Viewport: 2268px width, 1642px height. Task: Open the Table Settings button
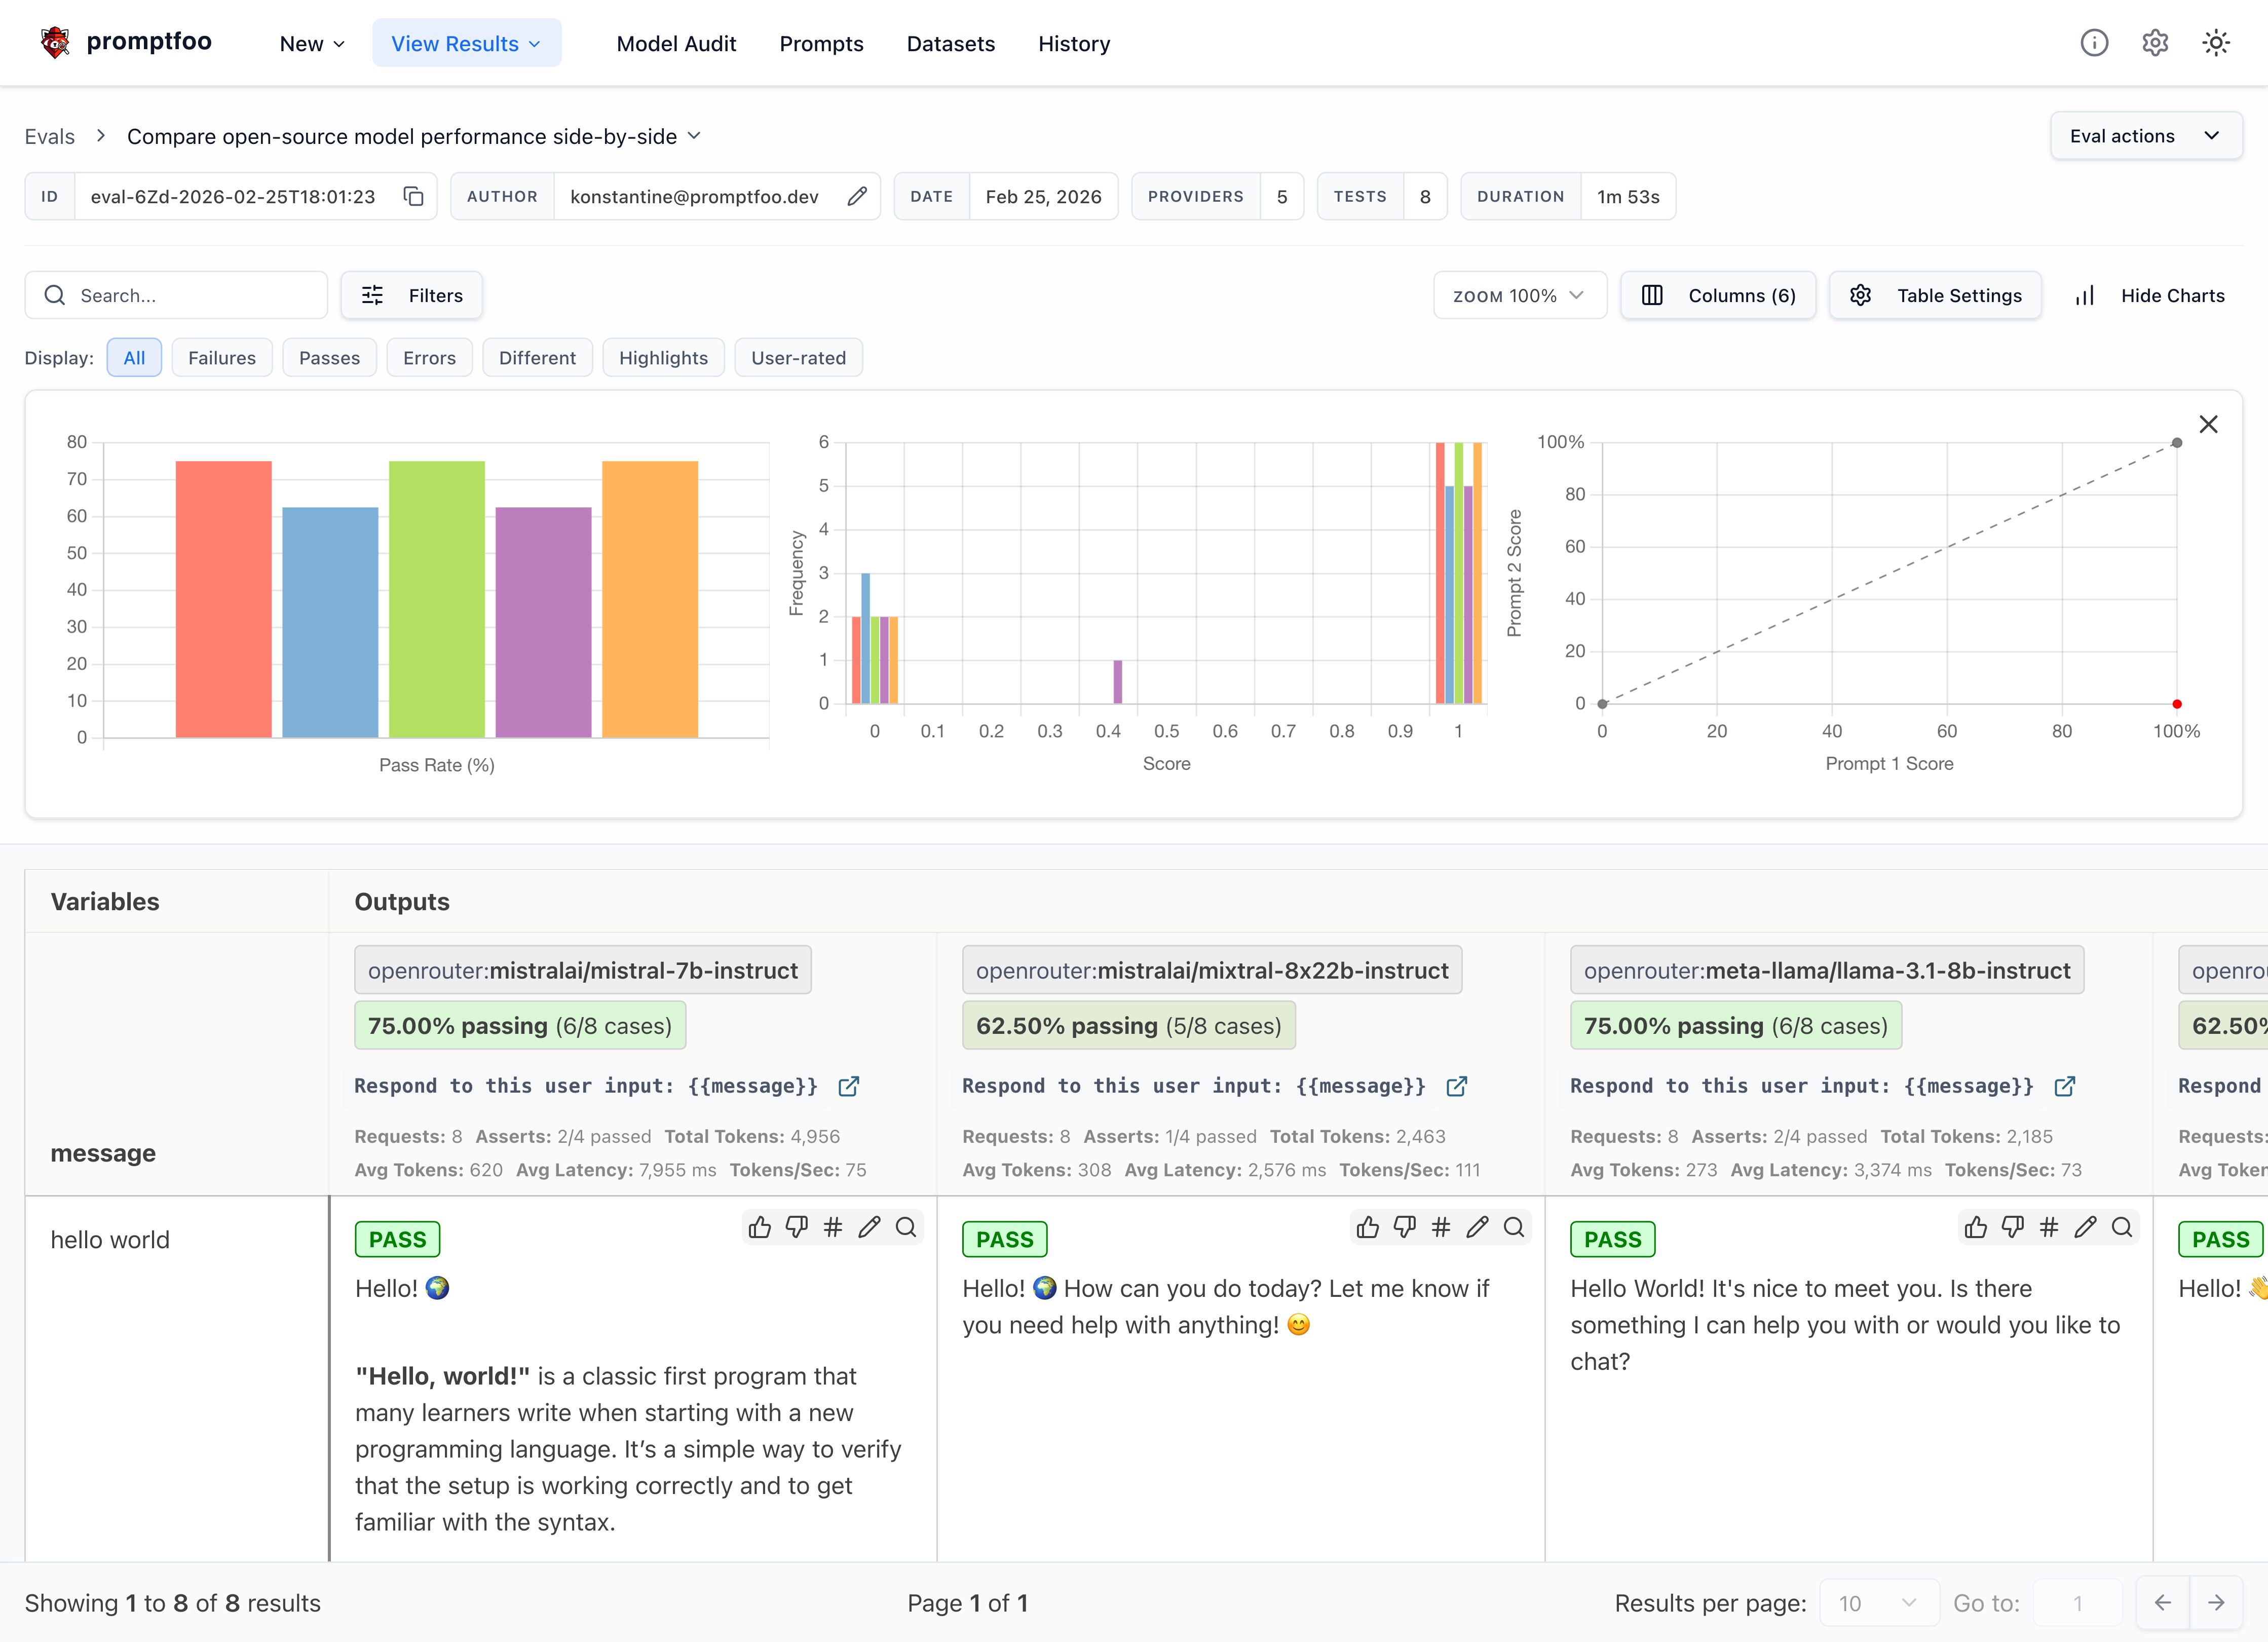click(1934, 296)
